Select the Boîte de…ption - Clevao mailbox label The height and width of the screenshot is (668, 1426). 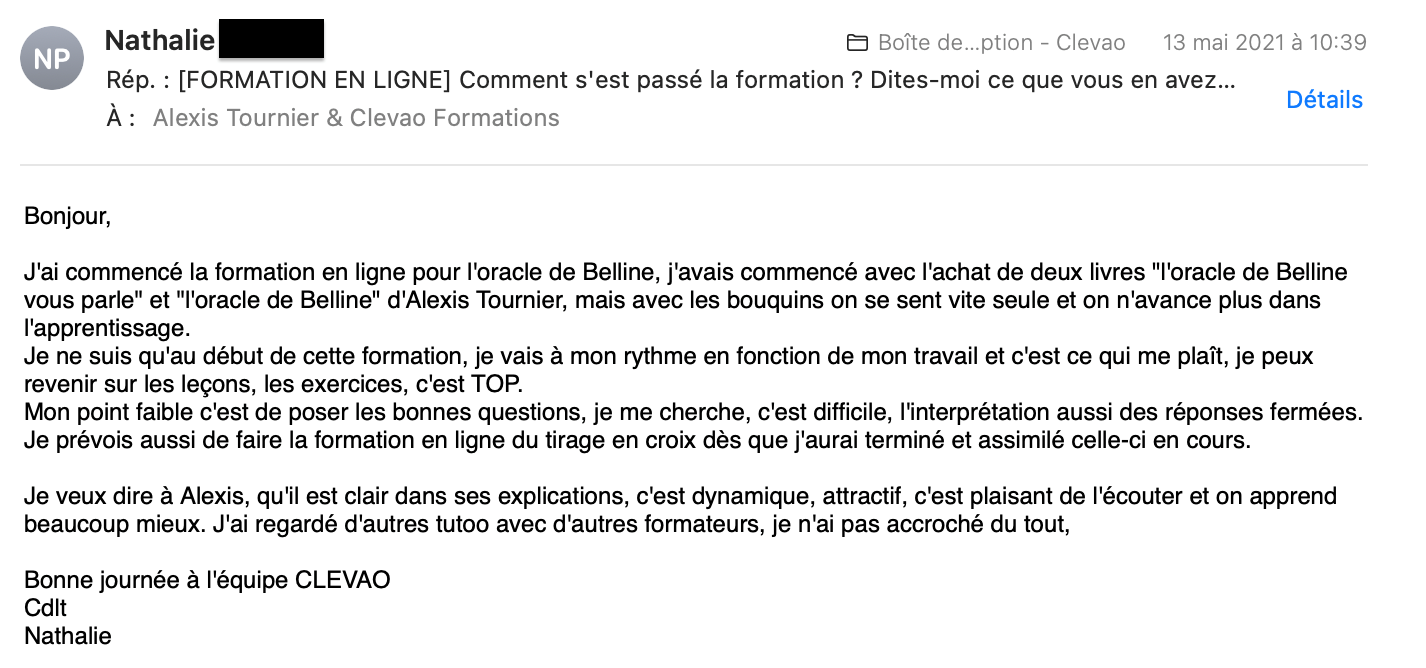coord(1001,43)
